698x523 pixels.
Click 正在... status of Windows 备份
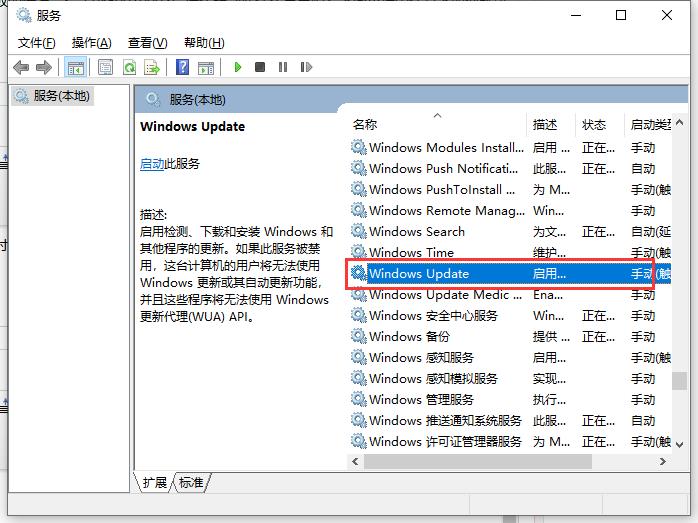pyautogui.click(x=598, y=337)
